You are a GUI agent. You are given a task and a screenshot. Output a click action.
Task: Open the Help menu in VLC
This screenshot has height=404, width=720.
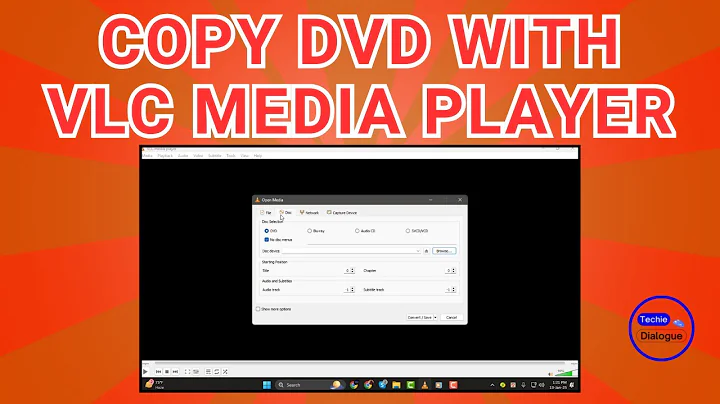coord(258,156)
